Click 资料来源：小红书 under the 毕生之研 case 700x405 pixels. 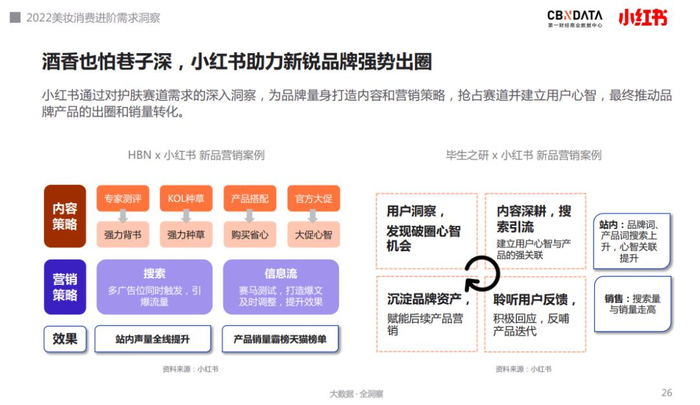[523, 369]
